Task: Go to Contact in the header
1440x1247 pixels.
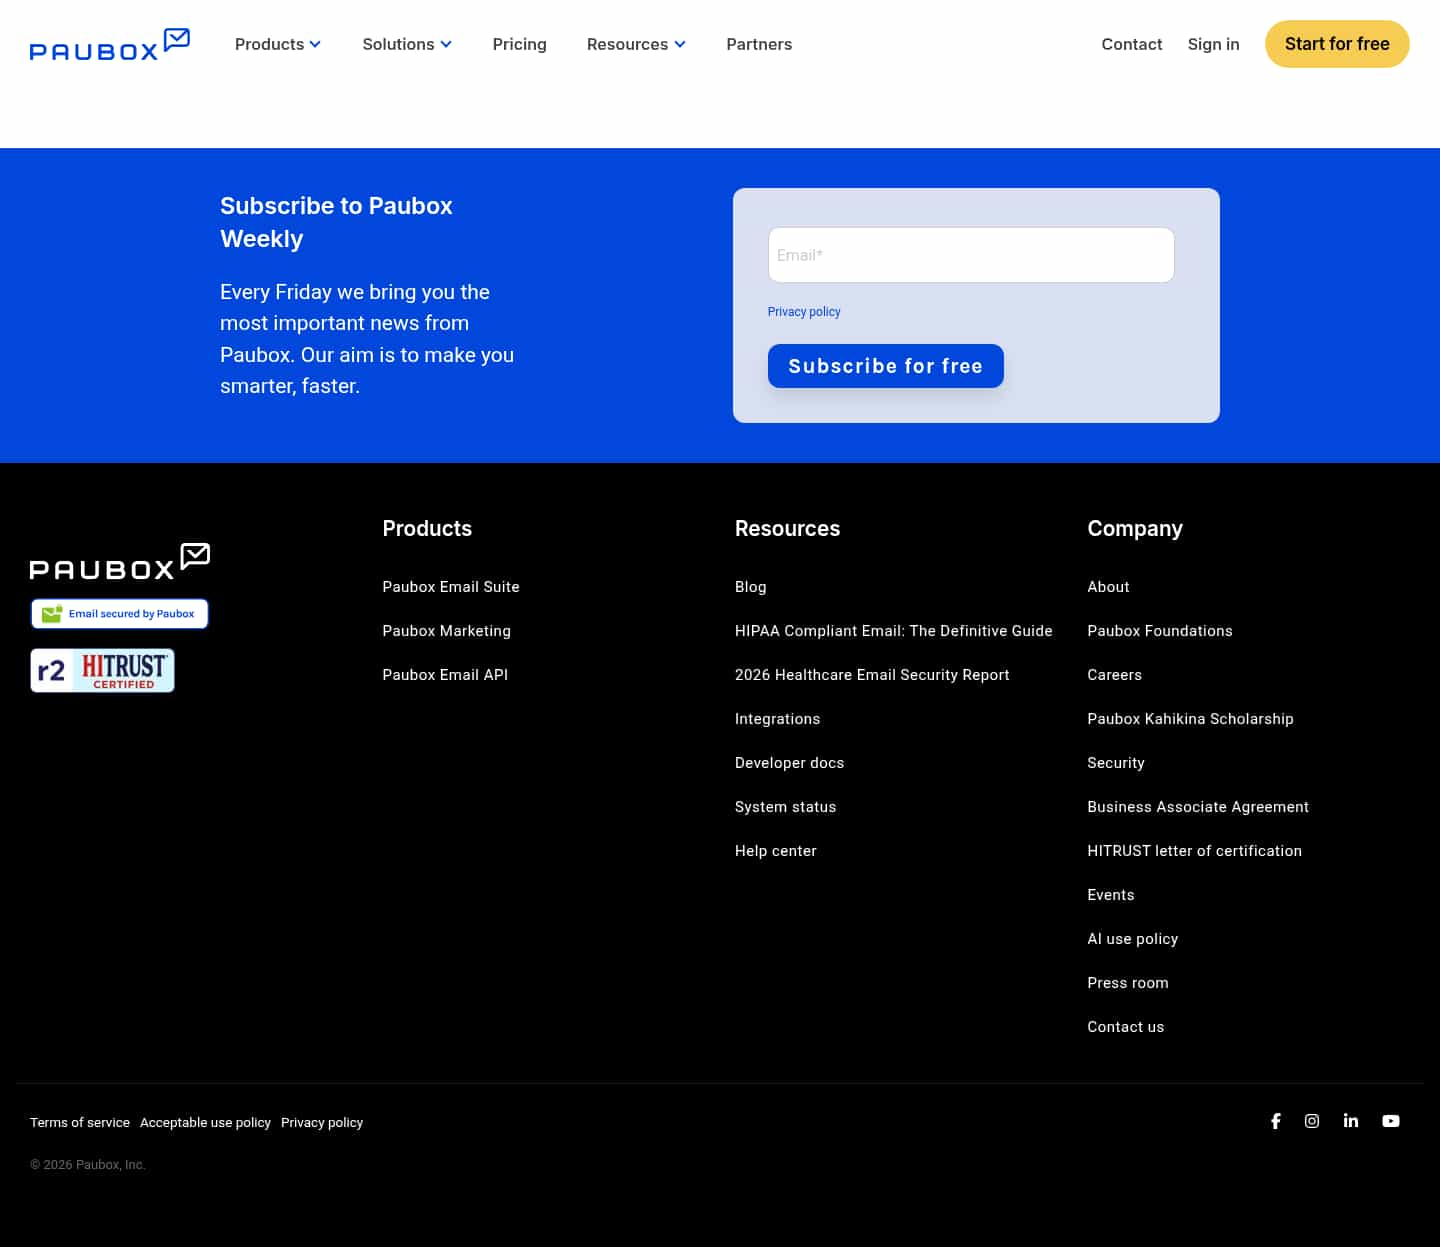Action: 1132,44
